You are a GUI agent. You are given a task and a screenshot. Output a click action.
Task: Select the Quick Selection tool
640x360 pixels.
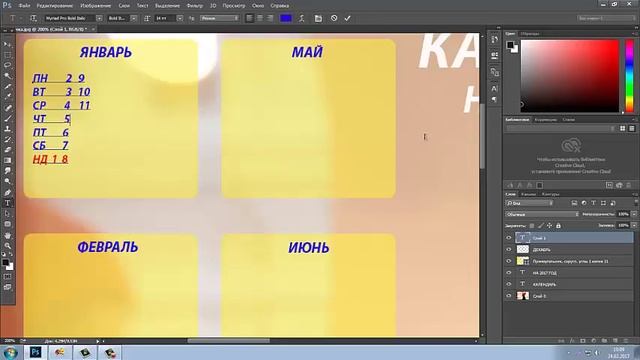tap(7, 76)
